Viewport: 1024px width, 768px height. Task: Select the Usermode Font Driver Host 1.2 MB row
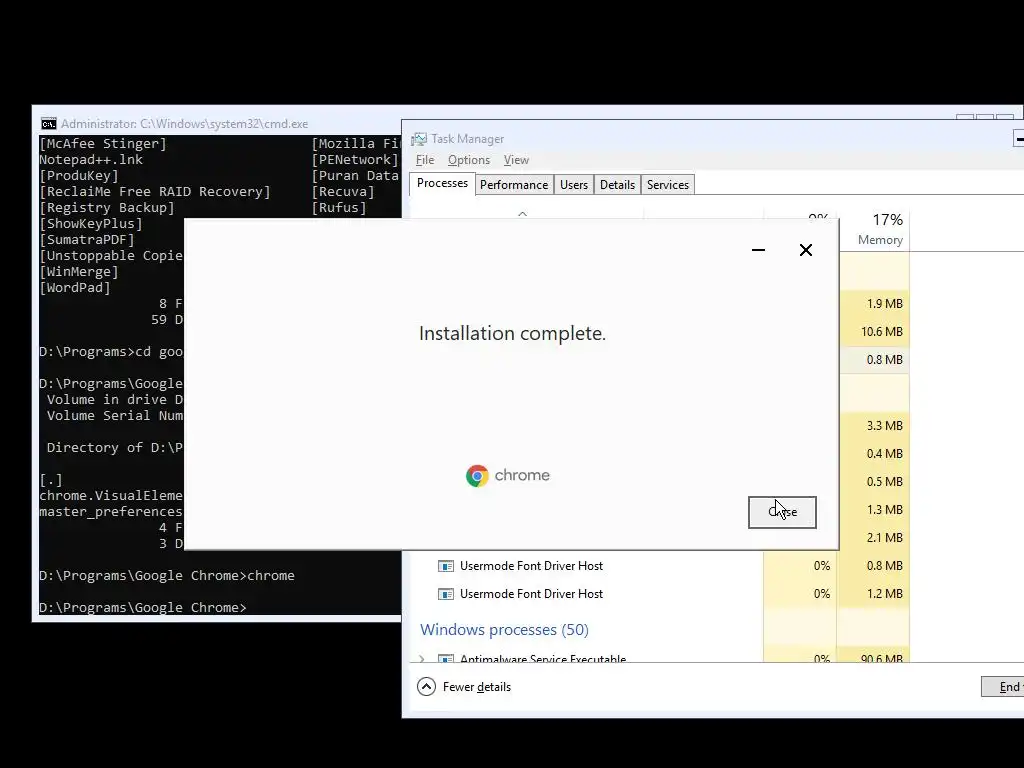tap(660, 594)
